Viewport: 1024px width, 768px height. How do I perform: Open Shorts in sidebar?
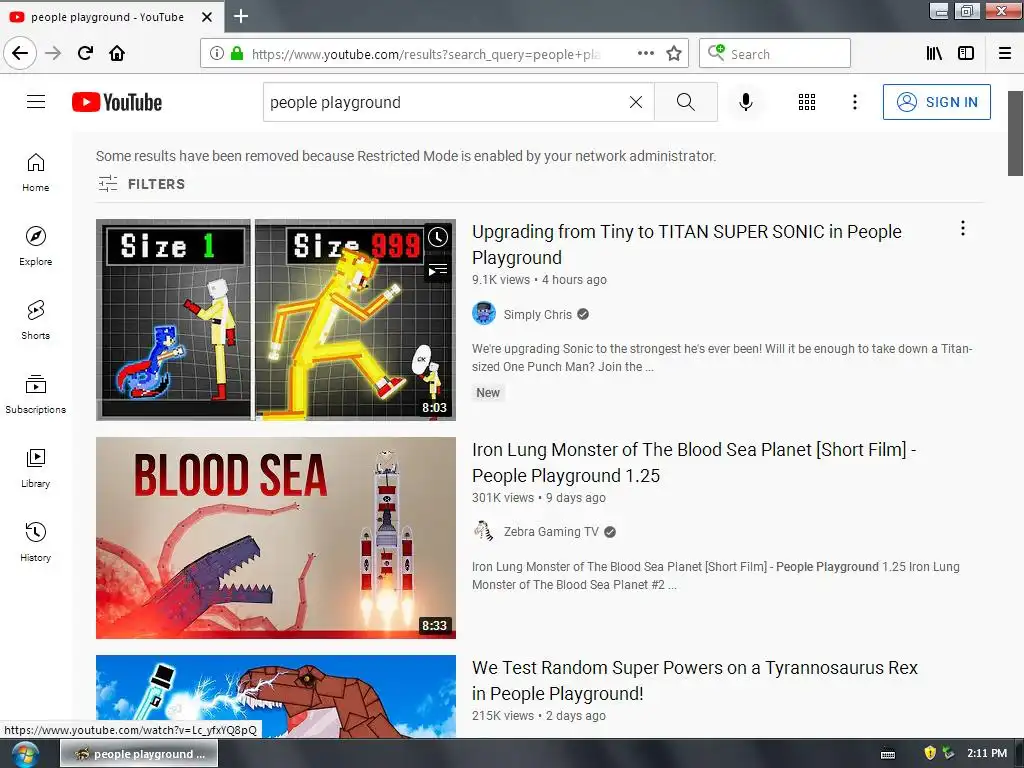36,321
